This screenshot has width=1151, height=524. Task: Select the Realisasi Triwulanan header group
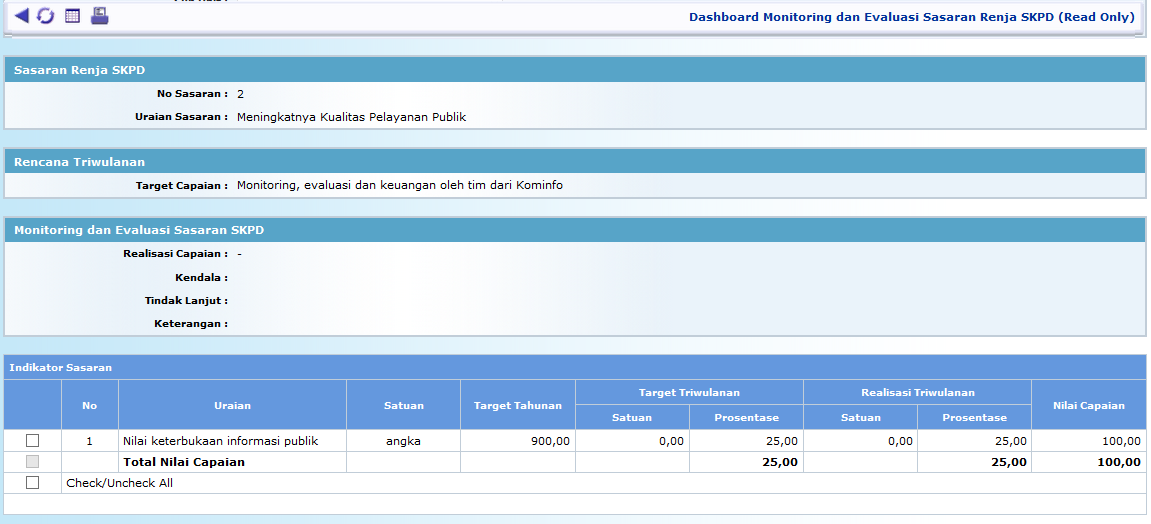[917, 393]
